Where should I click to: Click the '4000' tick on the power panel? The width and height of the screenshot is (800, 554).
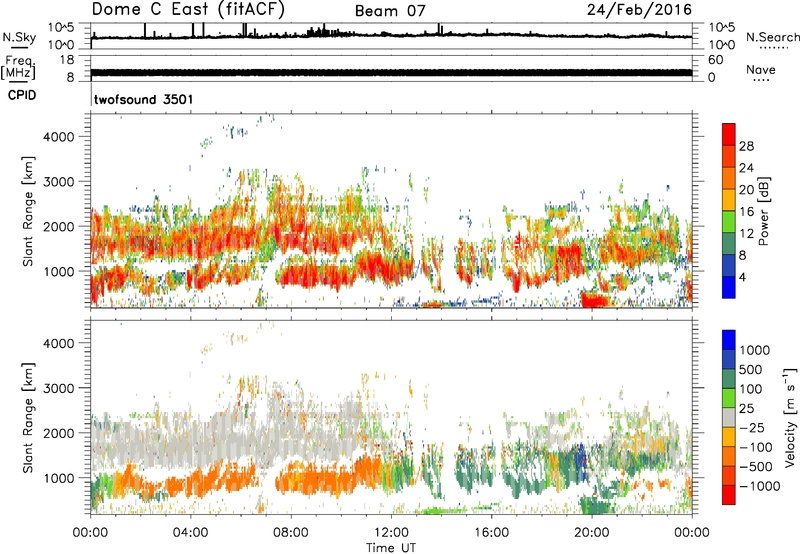pyautogui.click(x=59, y=137)
